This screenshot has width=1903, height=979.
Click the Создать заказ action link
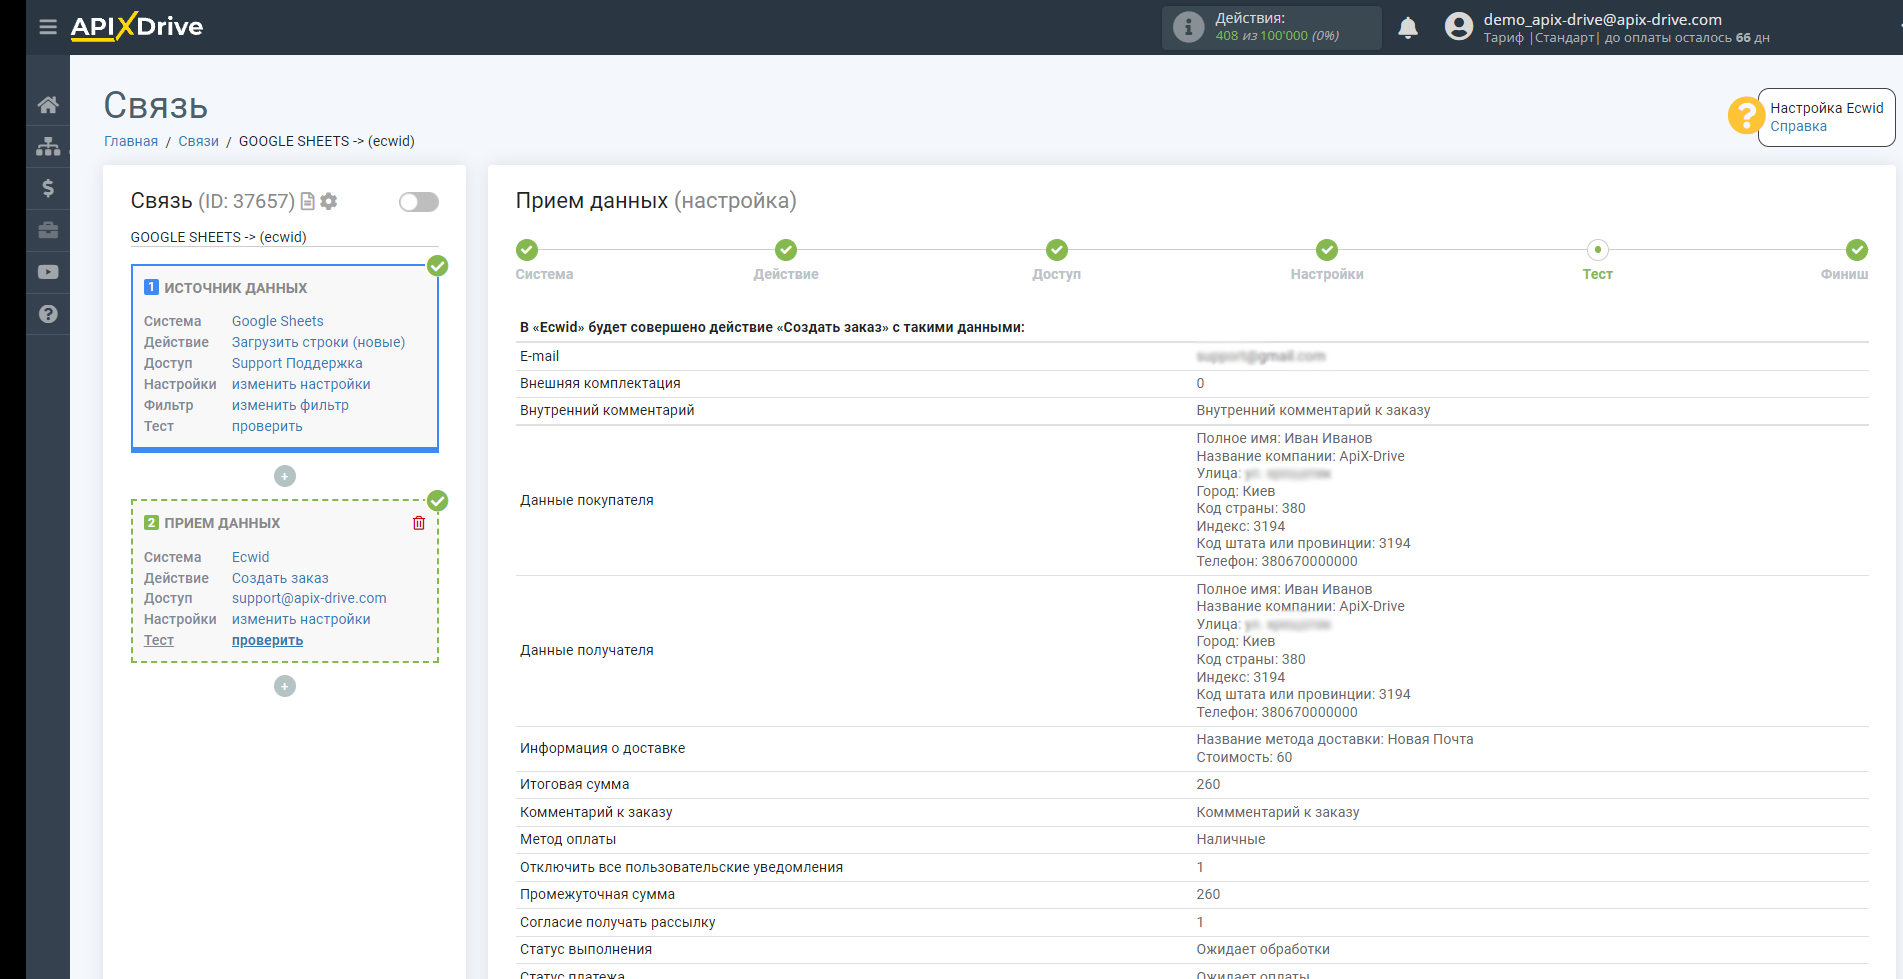coord(280,578)
